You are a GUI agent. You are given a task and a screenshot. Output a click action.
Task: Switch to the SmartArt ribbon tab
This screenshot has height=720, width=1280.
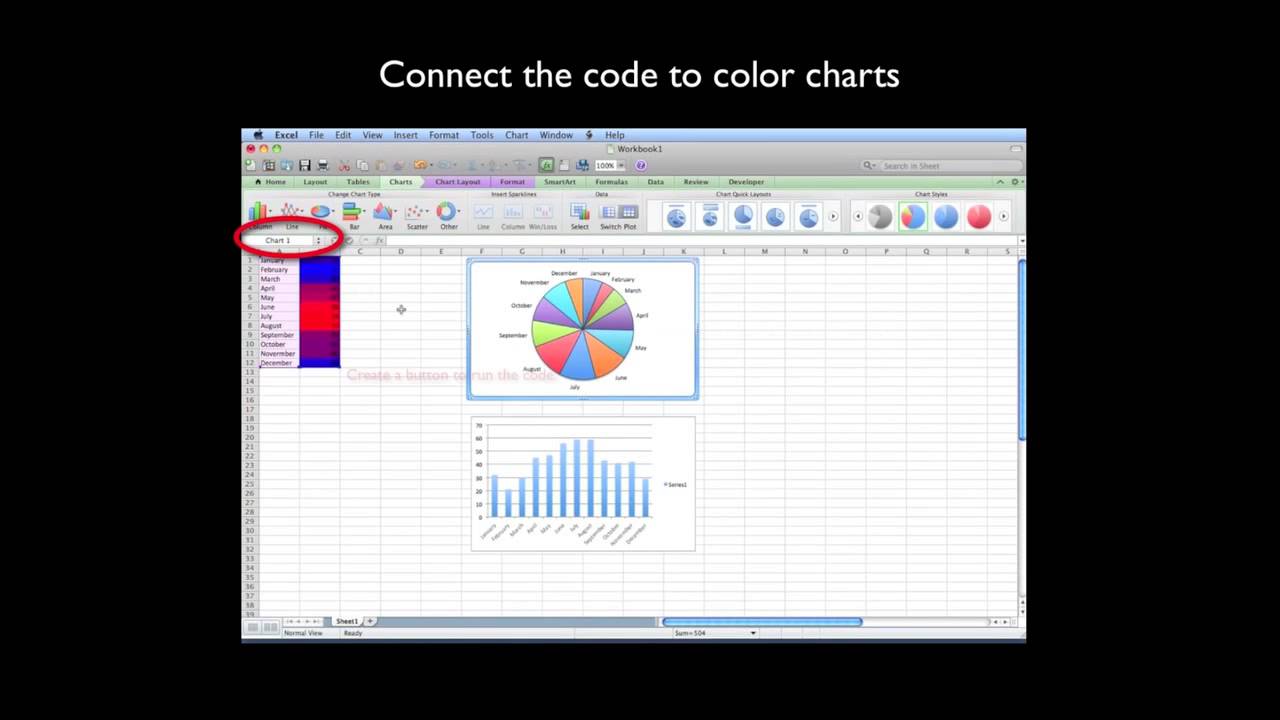(559, 182)
